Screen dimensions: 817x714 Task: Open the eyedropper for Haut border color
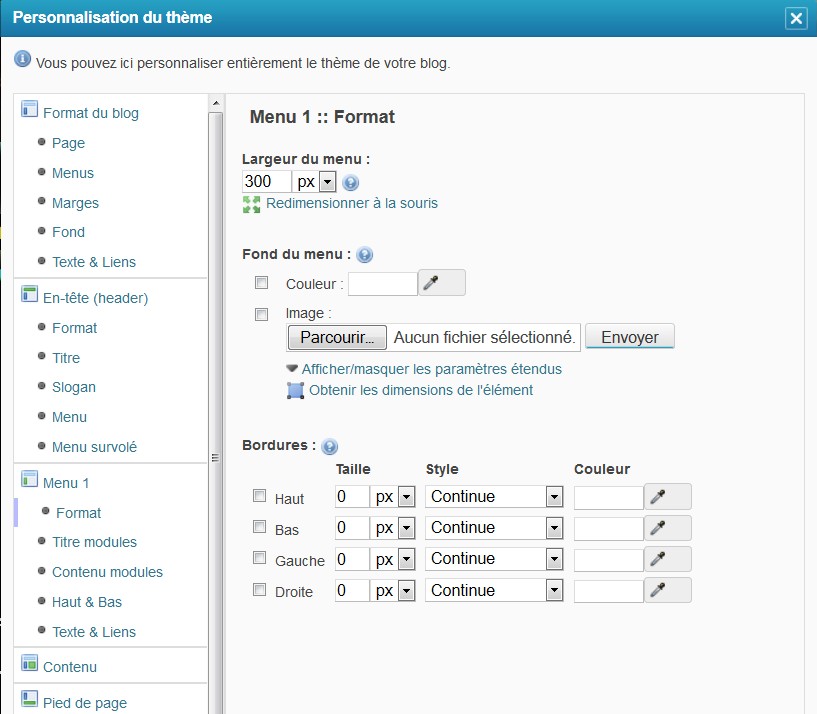667,497
